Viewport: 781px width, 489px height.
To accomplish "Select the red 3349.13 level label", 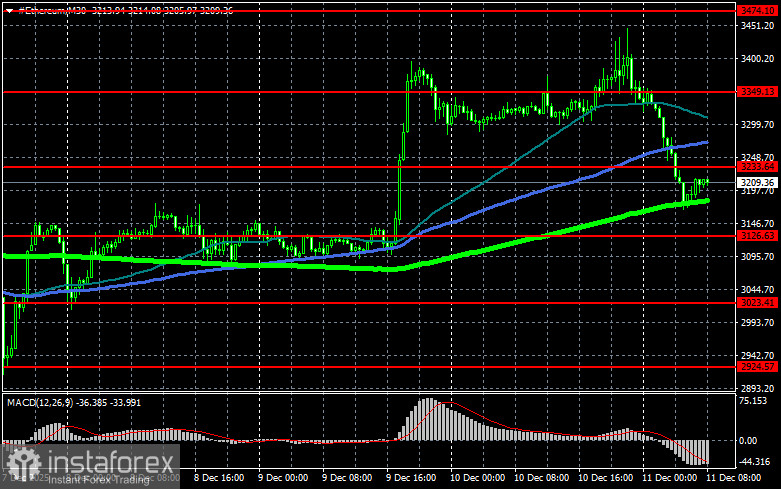I will click(x=757, y=92).
